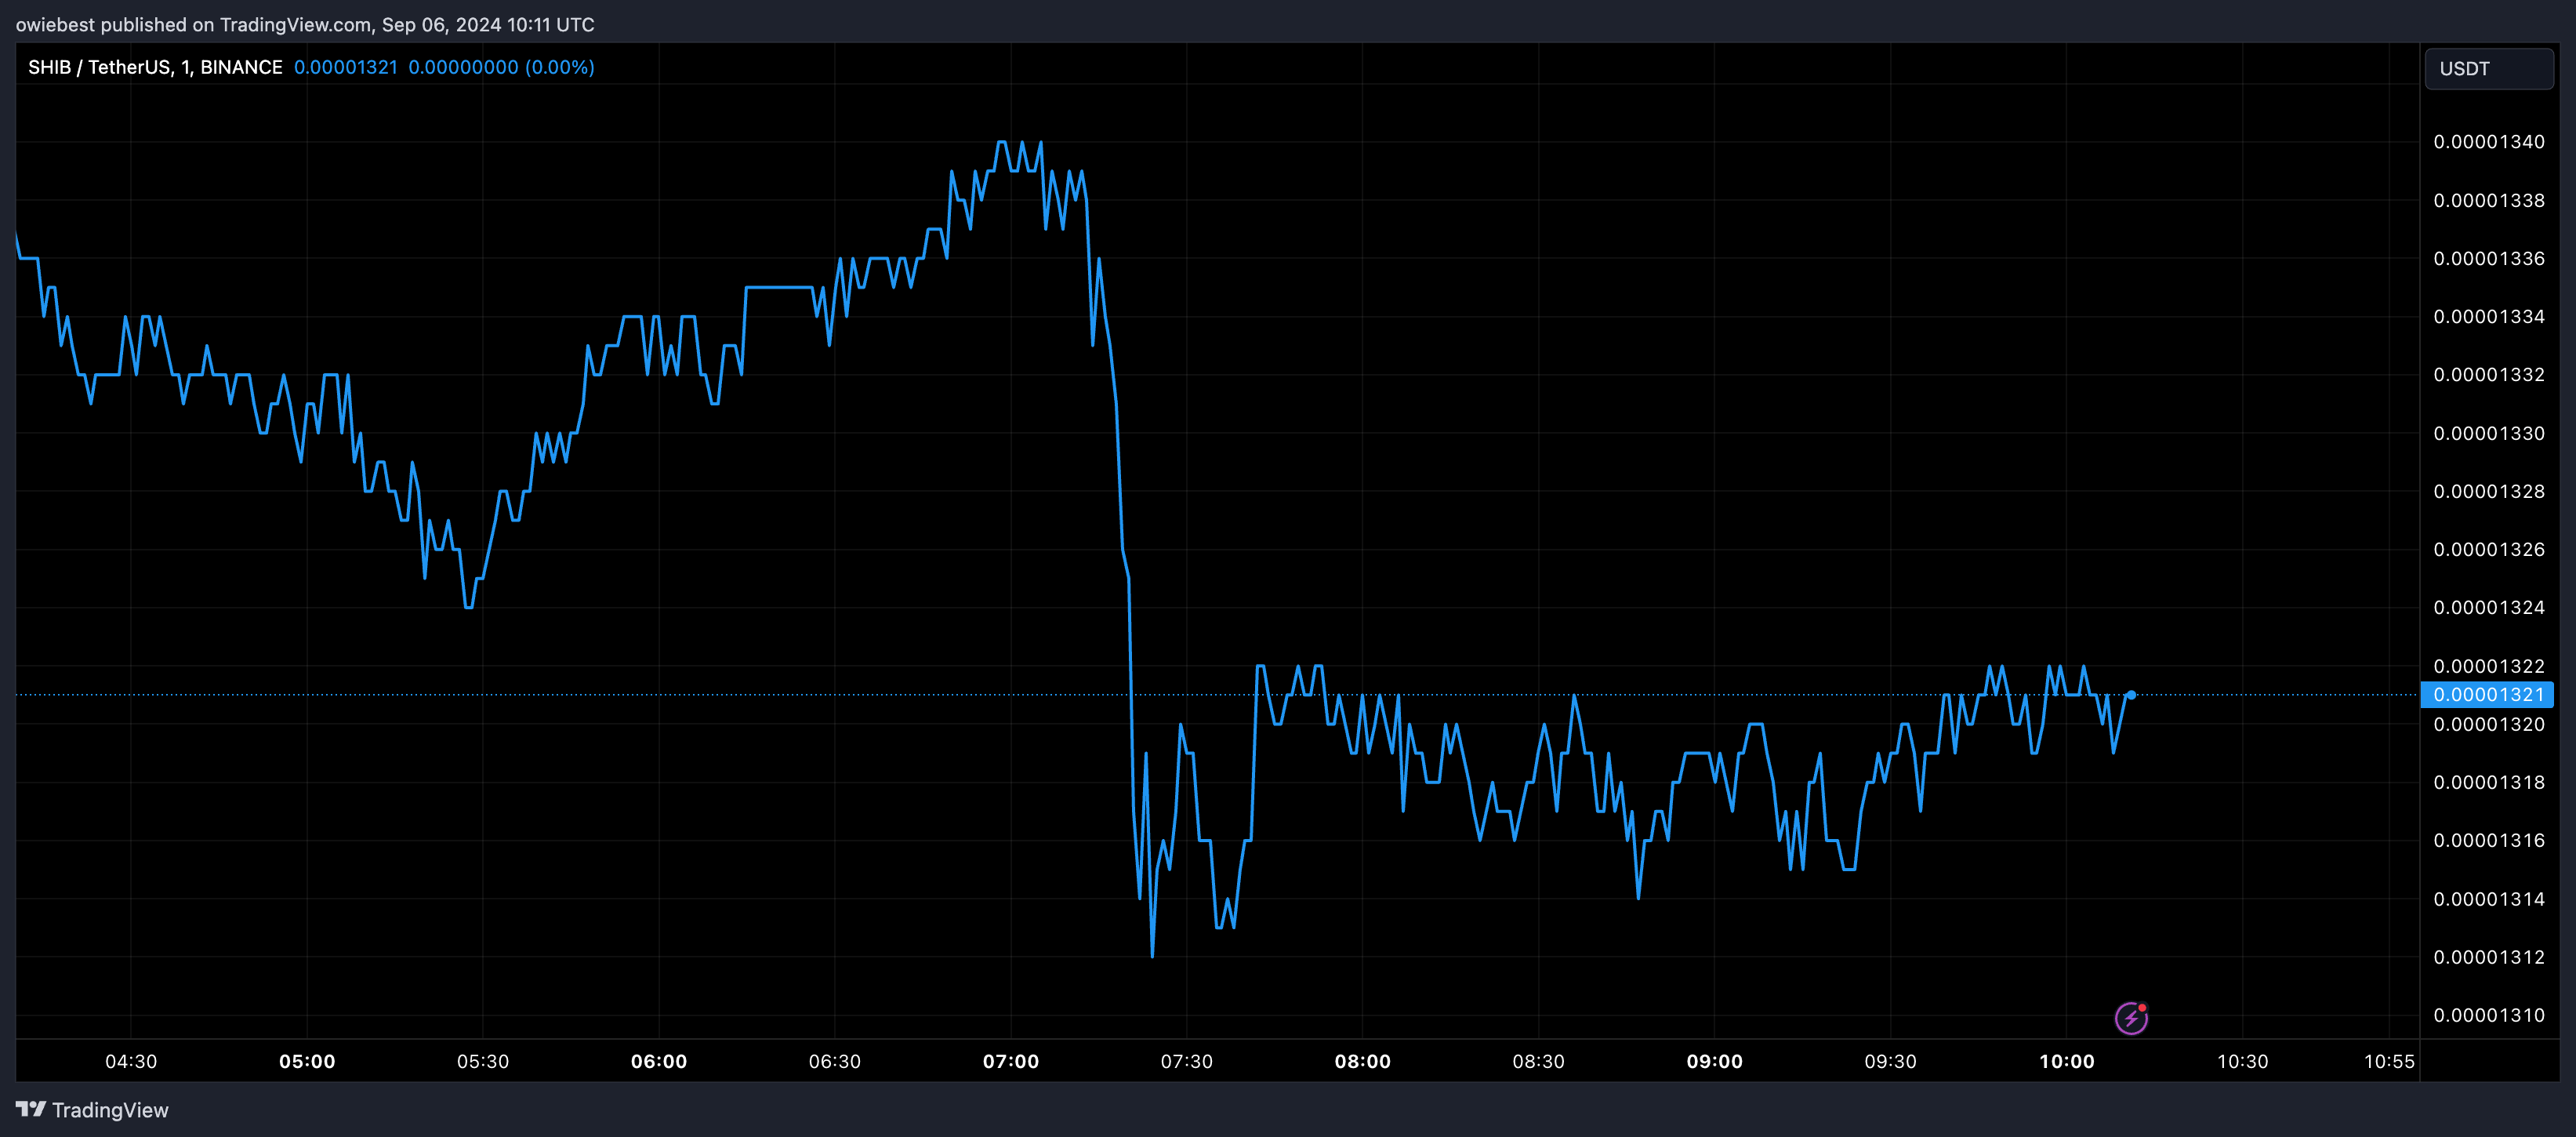Click the 0.00000000 (0.00%) change value

[501, 67]
